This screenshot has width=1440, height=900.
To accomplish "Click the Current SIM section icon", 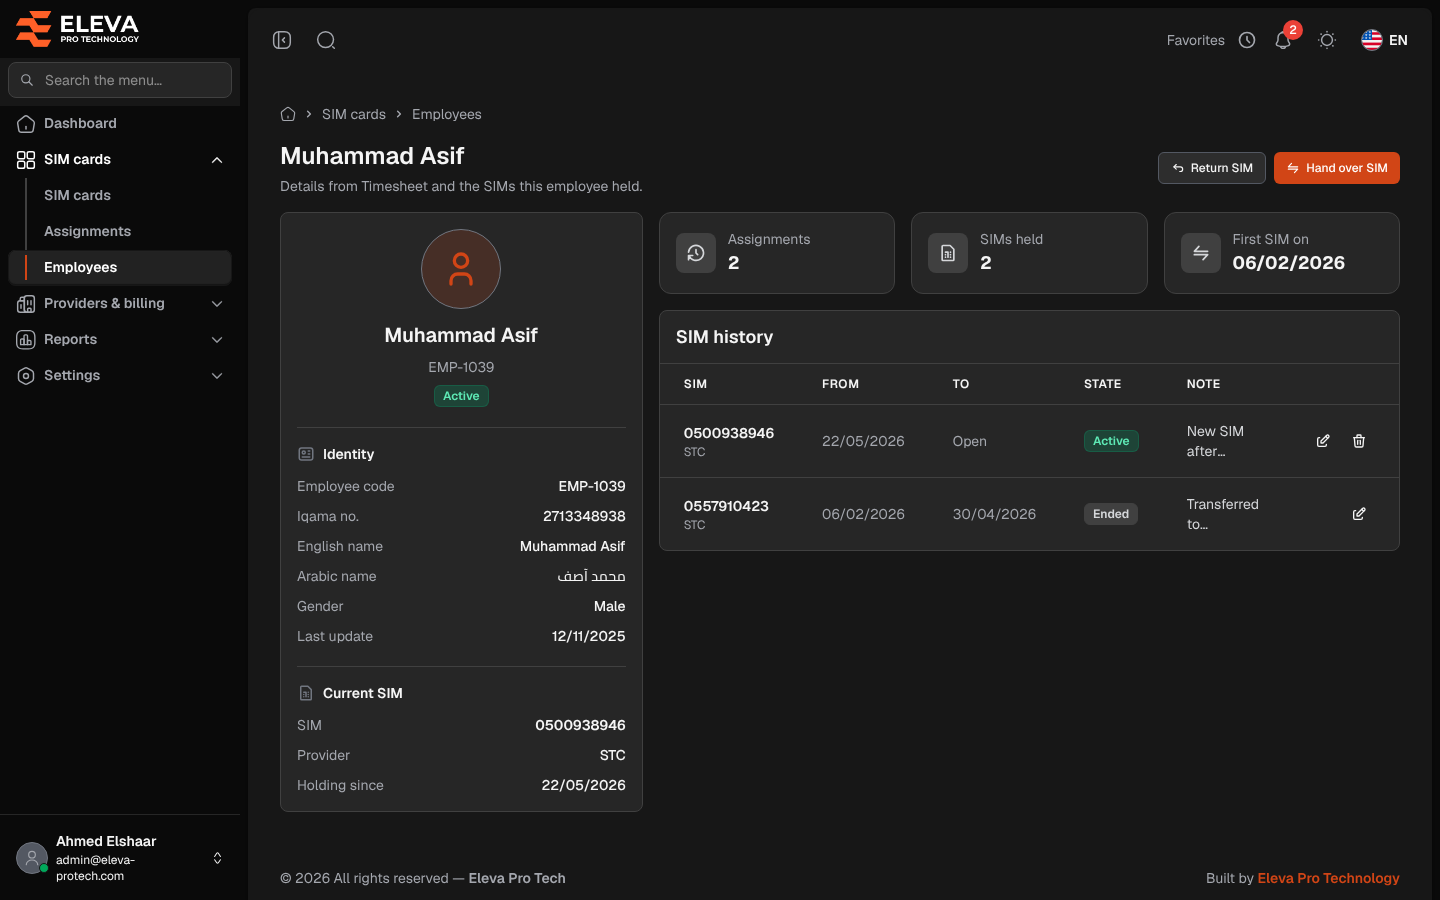I will [306, 693].
